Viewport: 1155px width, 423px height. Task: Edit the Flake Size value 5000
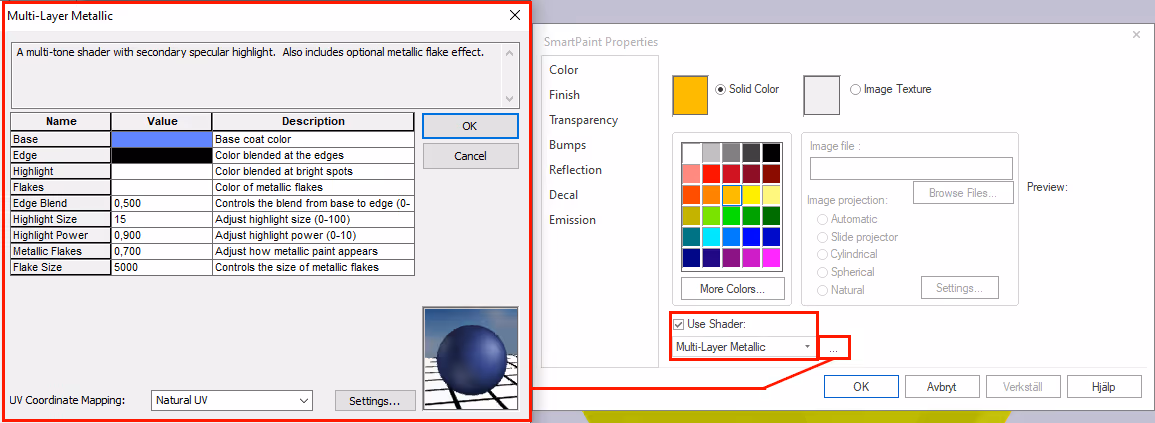161,268
